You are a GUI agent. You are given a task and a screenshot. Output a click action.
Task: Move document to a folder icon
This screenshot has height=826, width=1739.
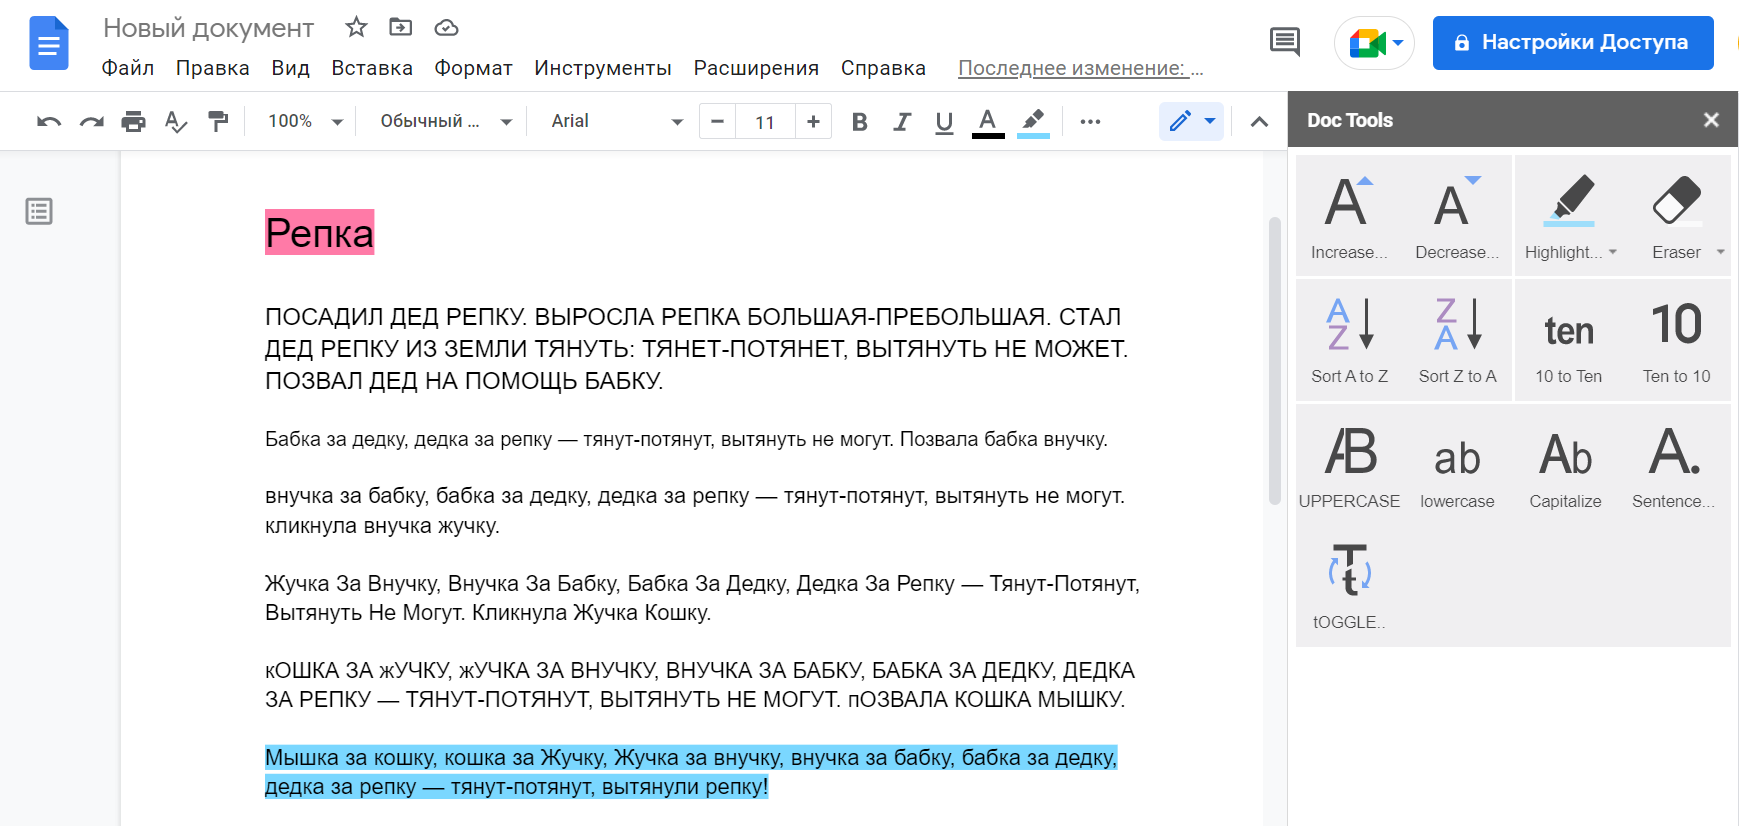[401, 27]
